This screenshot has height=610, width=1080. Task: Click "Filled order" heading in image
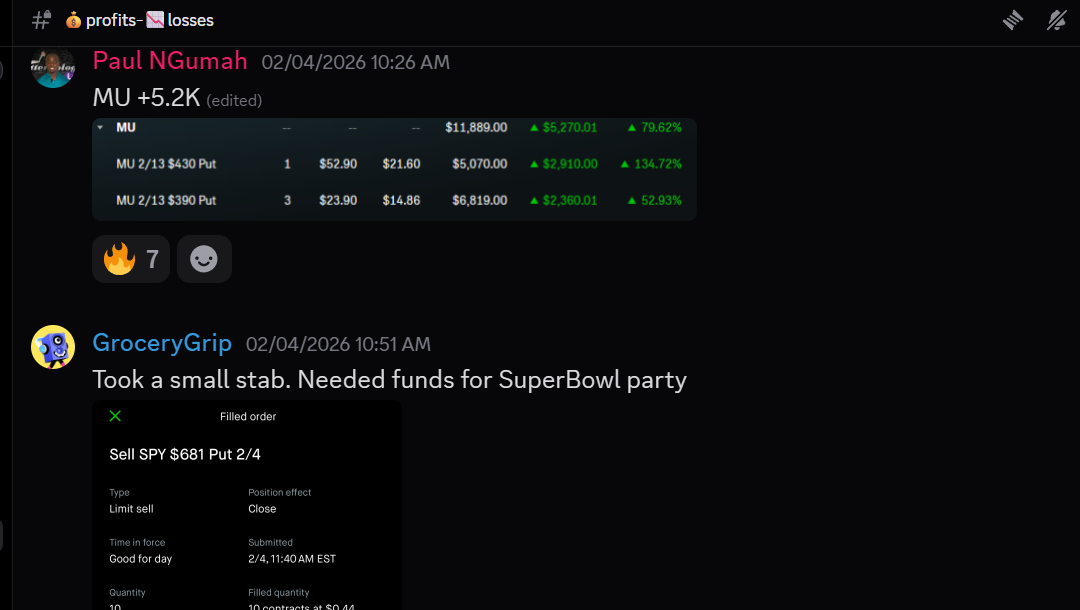tap(248, 417)
